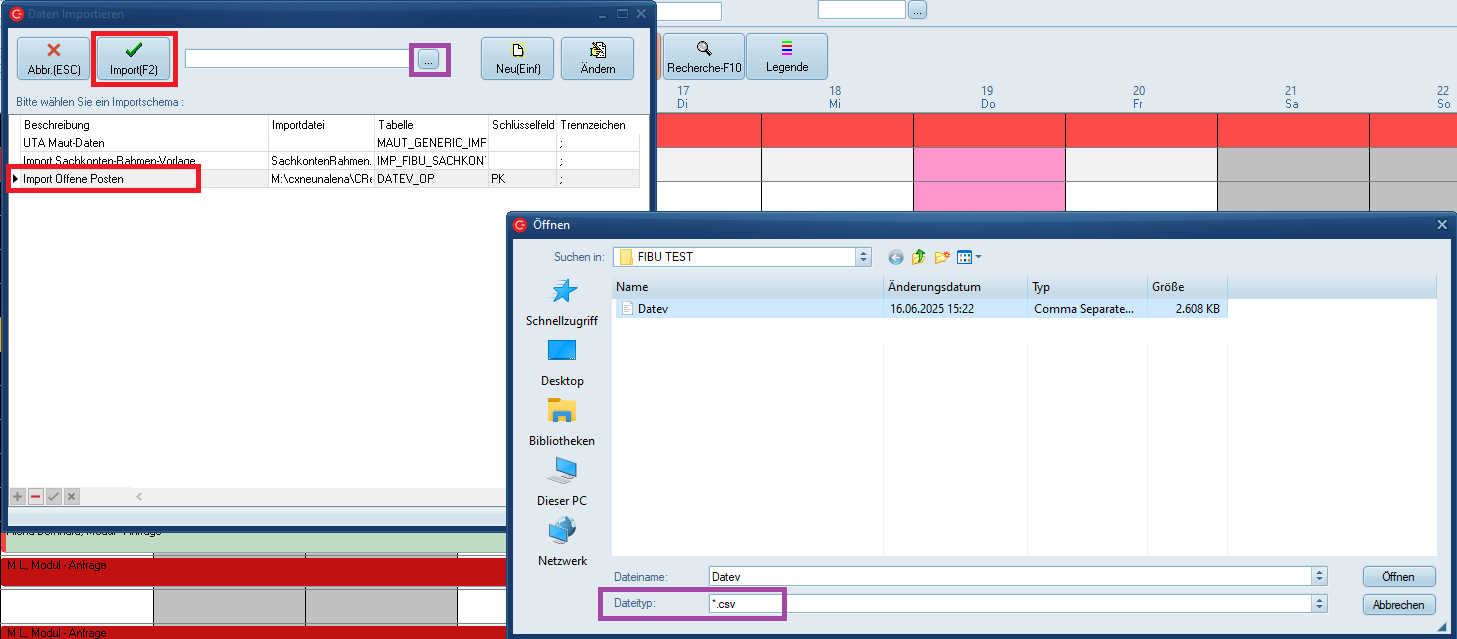
Task: Click the Öffnen button
Action: pyautogui.click(x=1398, y=577)
